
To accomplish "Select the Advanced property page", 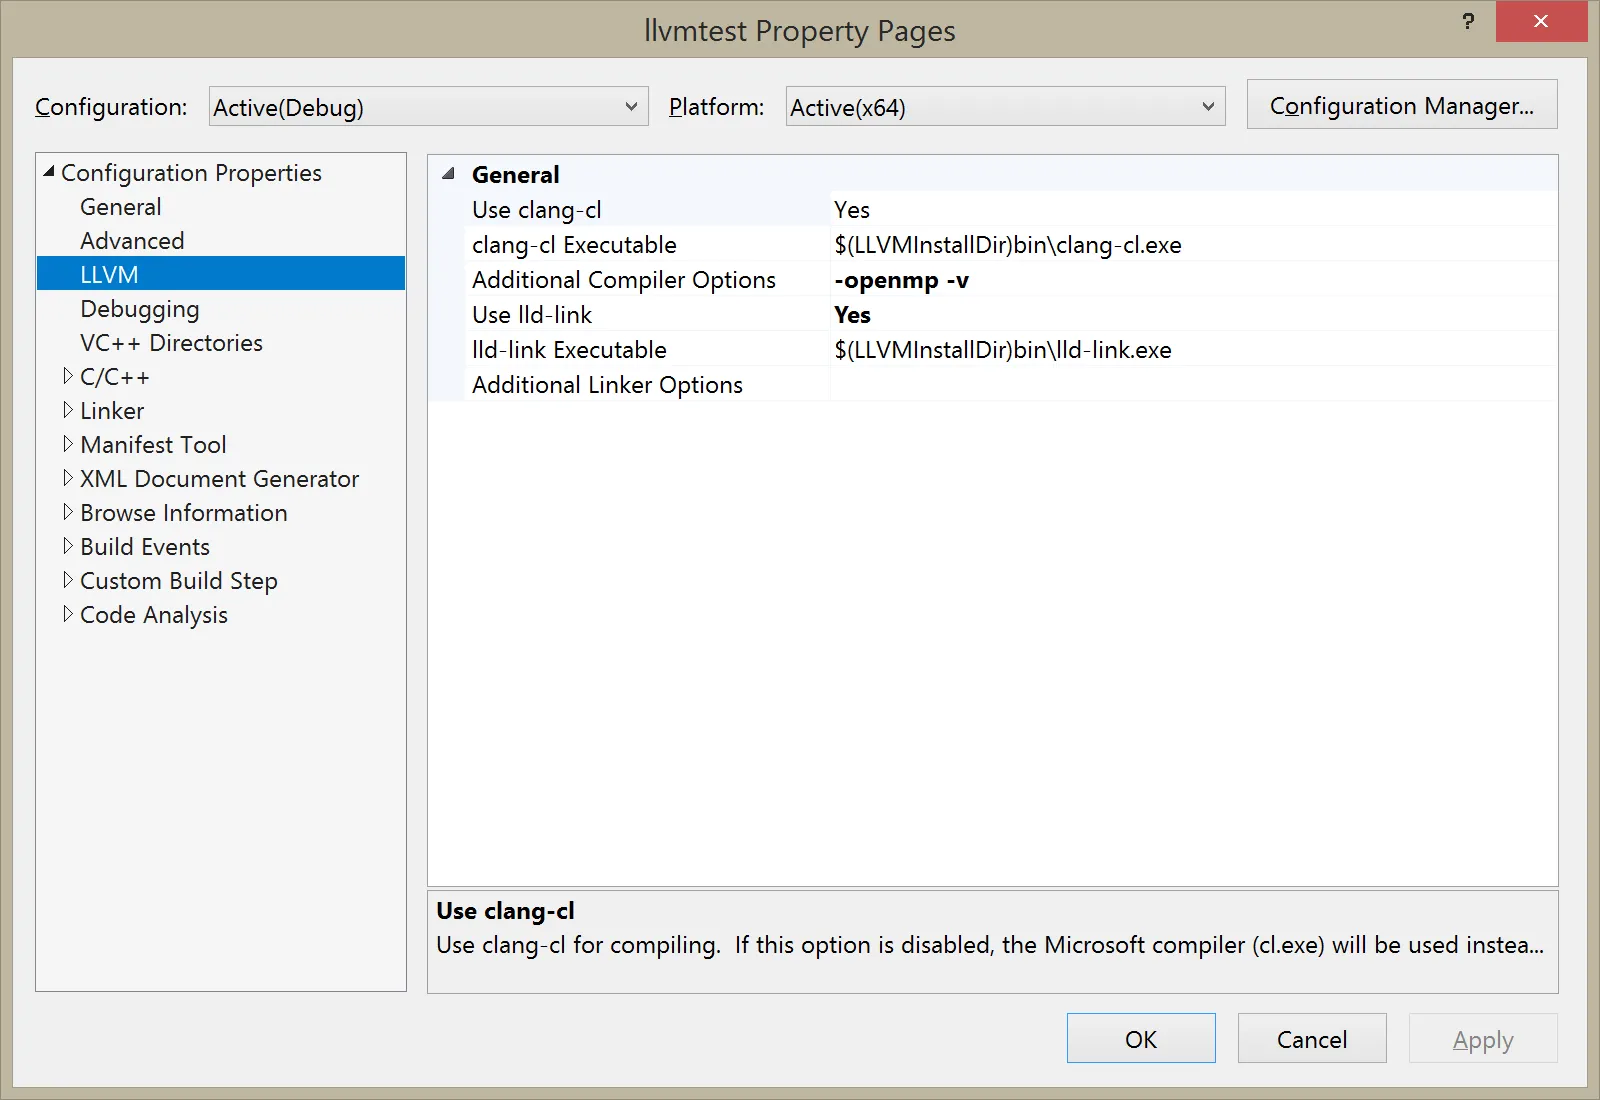I will point(132,241).
